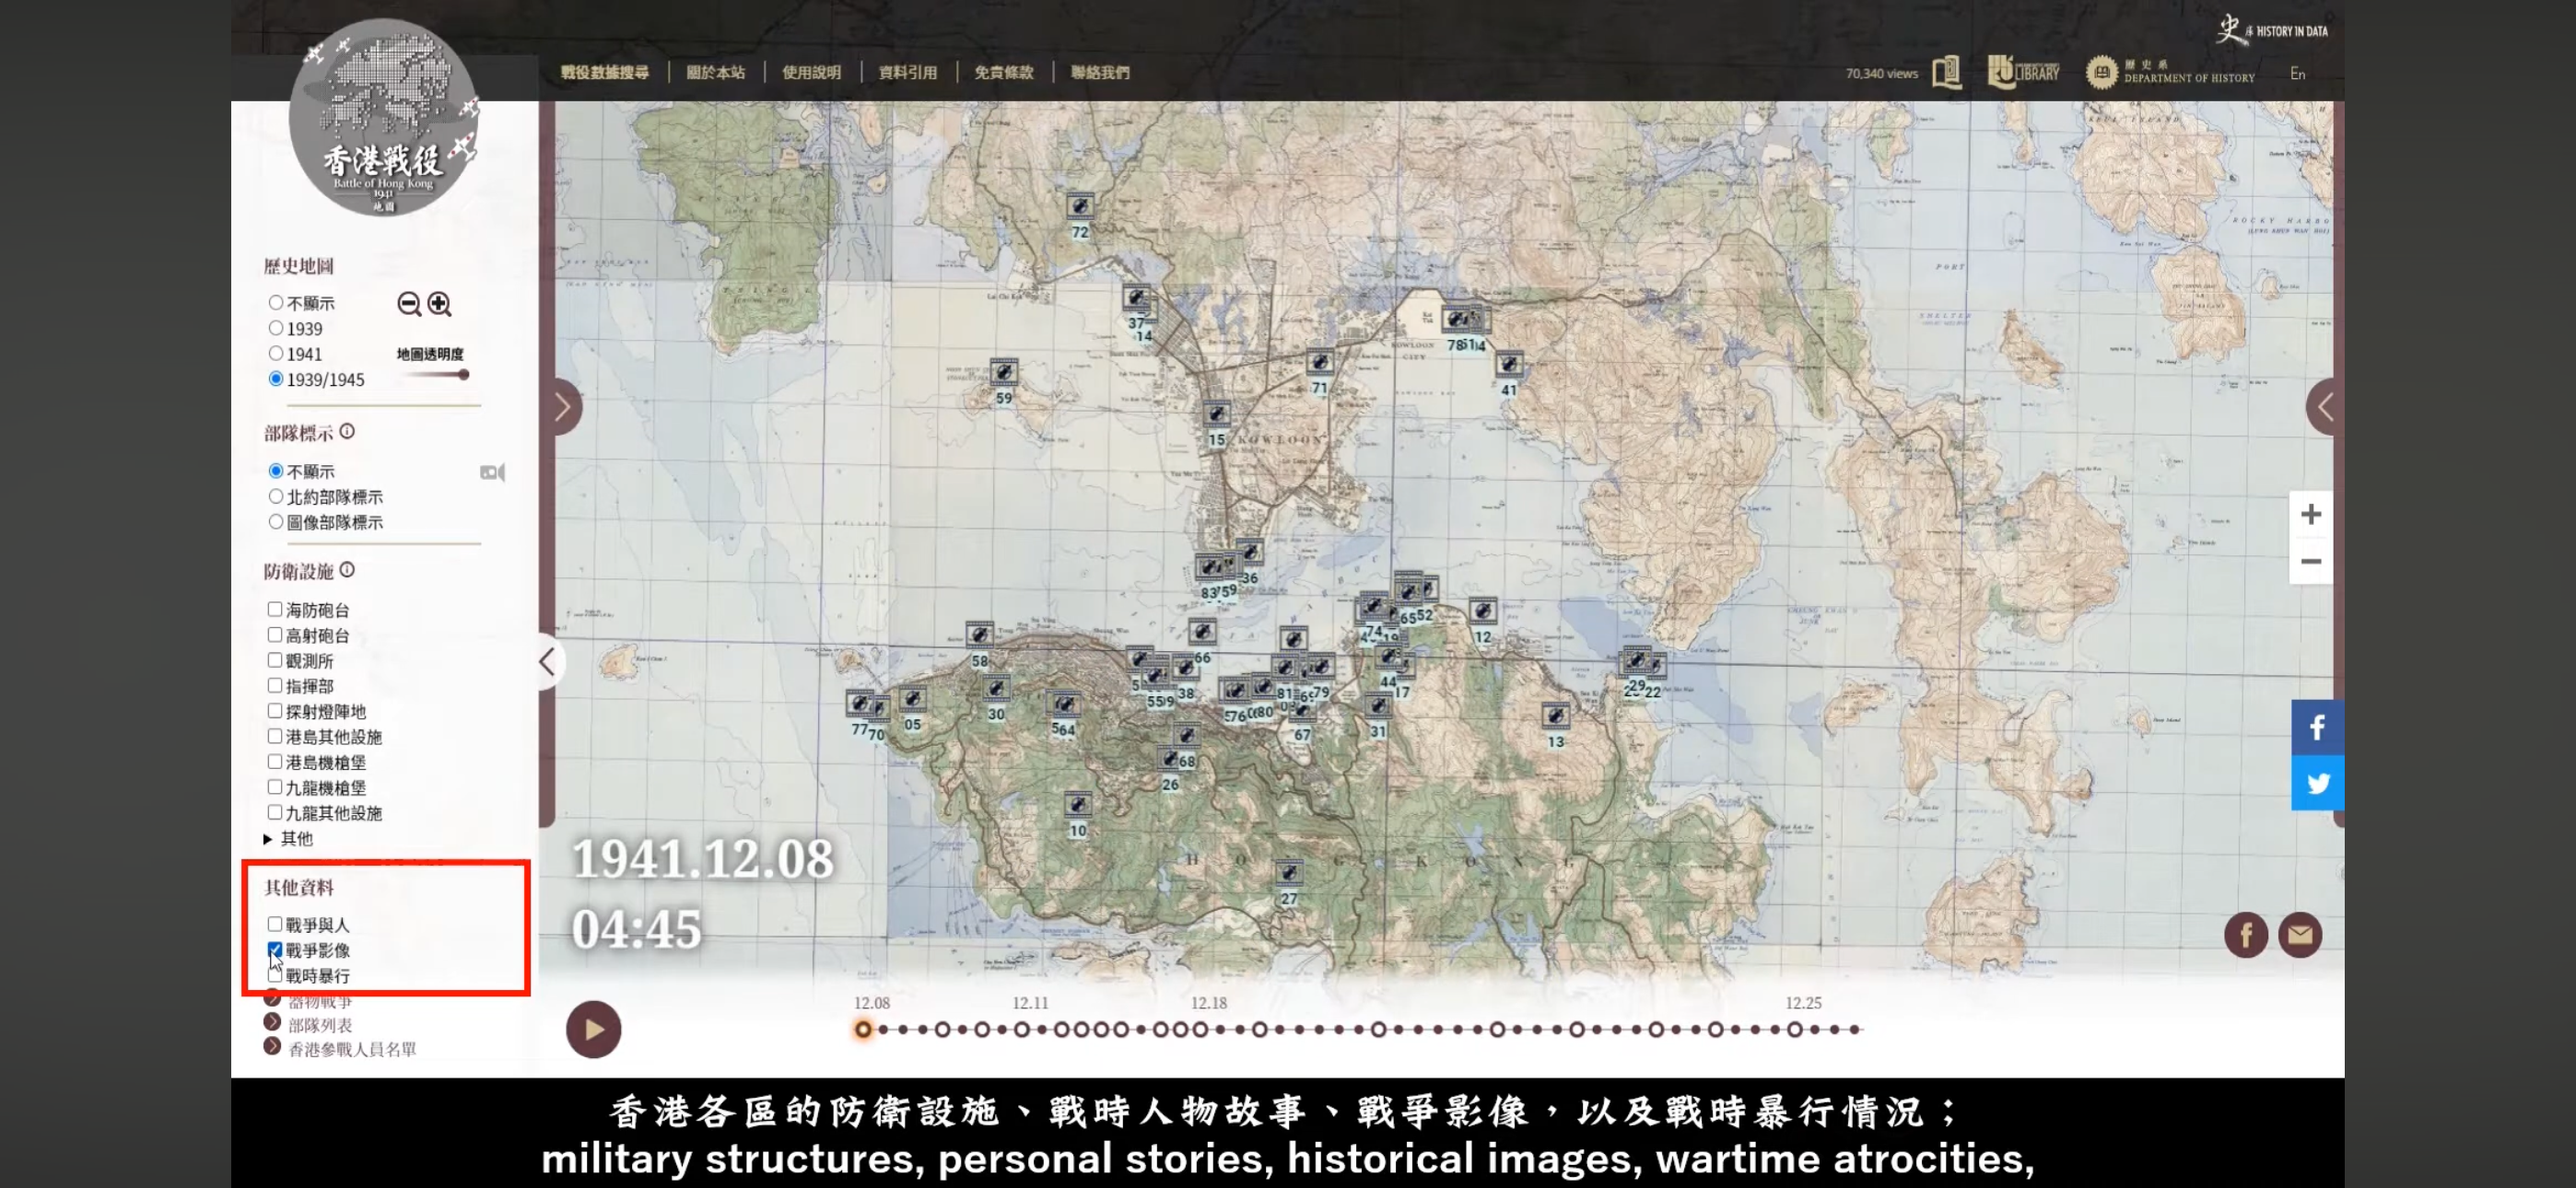Click photo marker numbered 72 on map
2576x1188 pixels.
pyautogui.click(x=1079, y=207)
